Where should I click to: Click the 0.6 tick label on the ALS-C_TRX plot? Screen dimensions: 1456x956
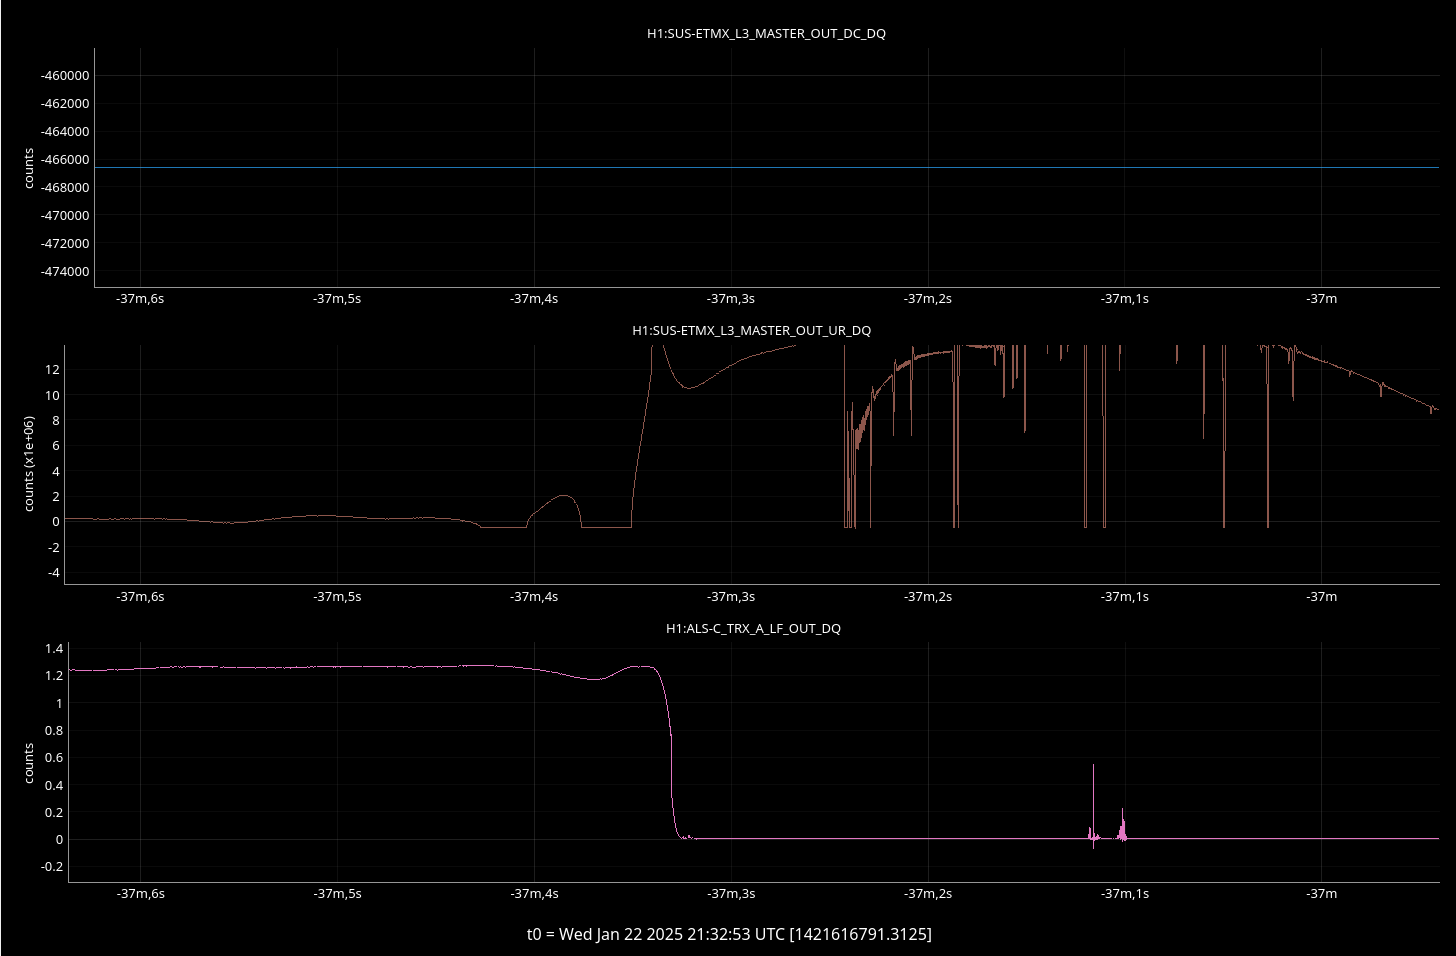coord(54,757)
